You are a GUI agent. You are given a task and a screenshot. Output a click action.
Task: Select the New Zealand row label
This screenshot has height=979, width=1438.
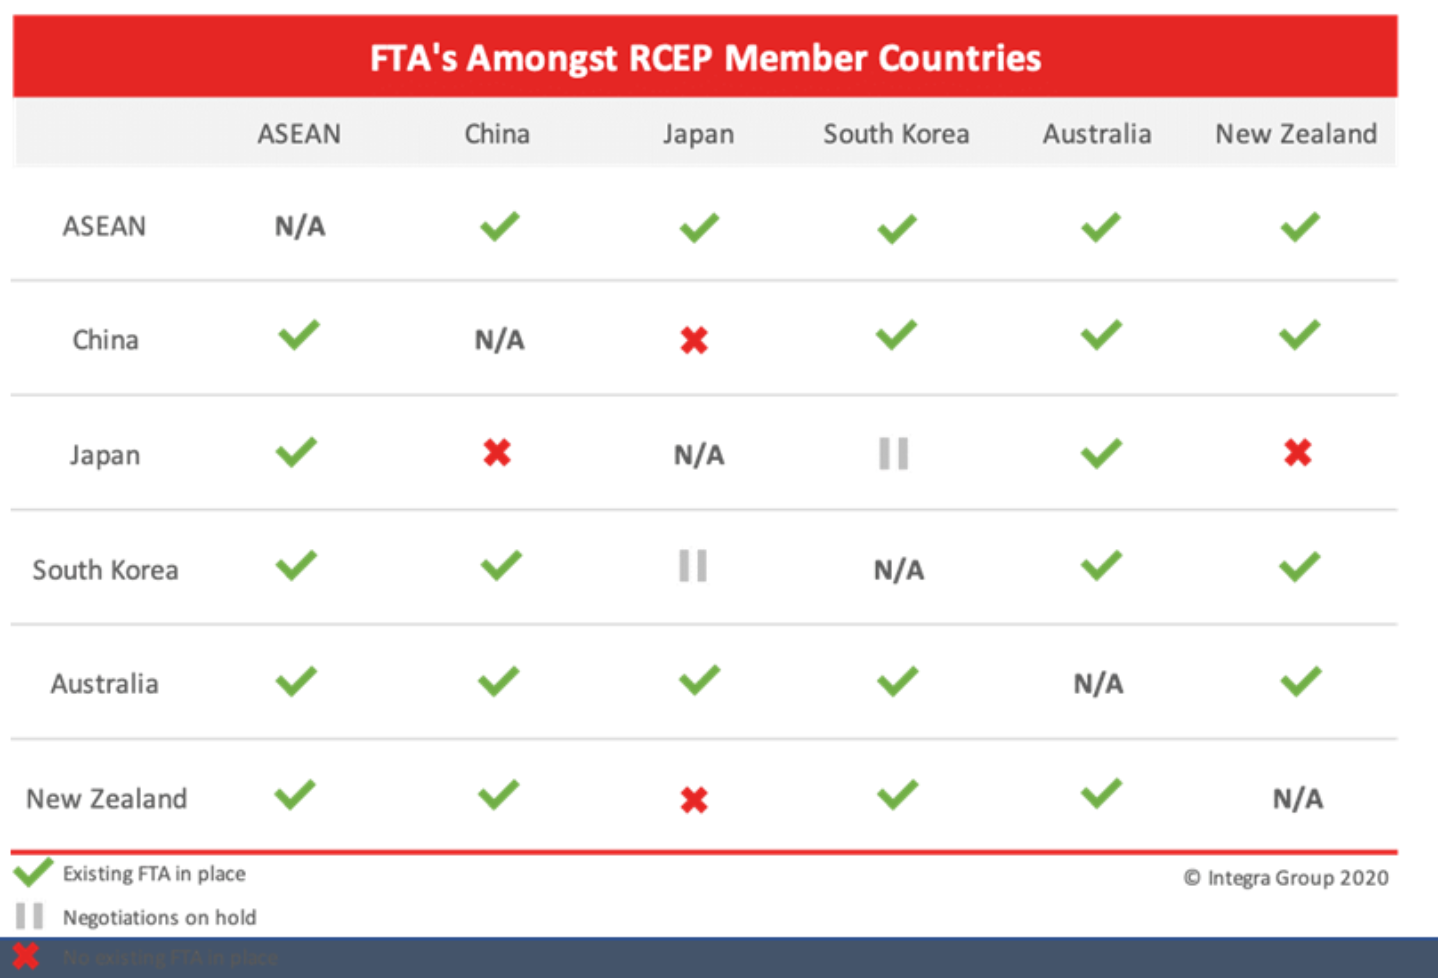tap(107, 799)
